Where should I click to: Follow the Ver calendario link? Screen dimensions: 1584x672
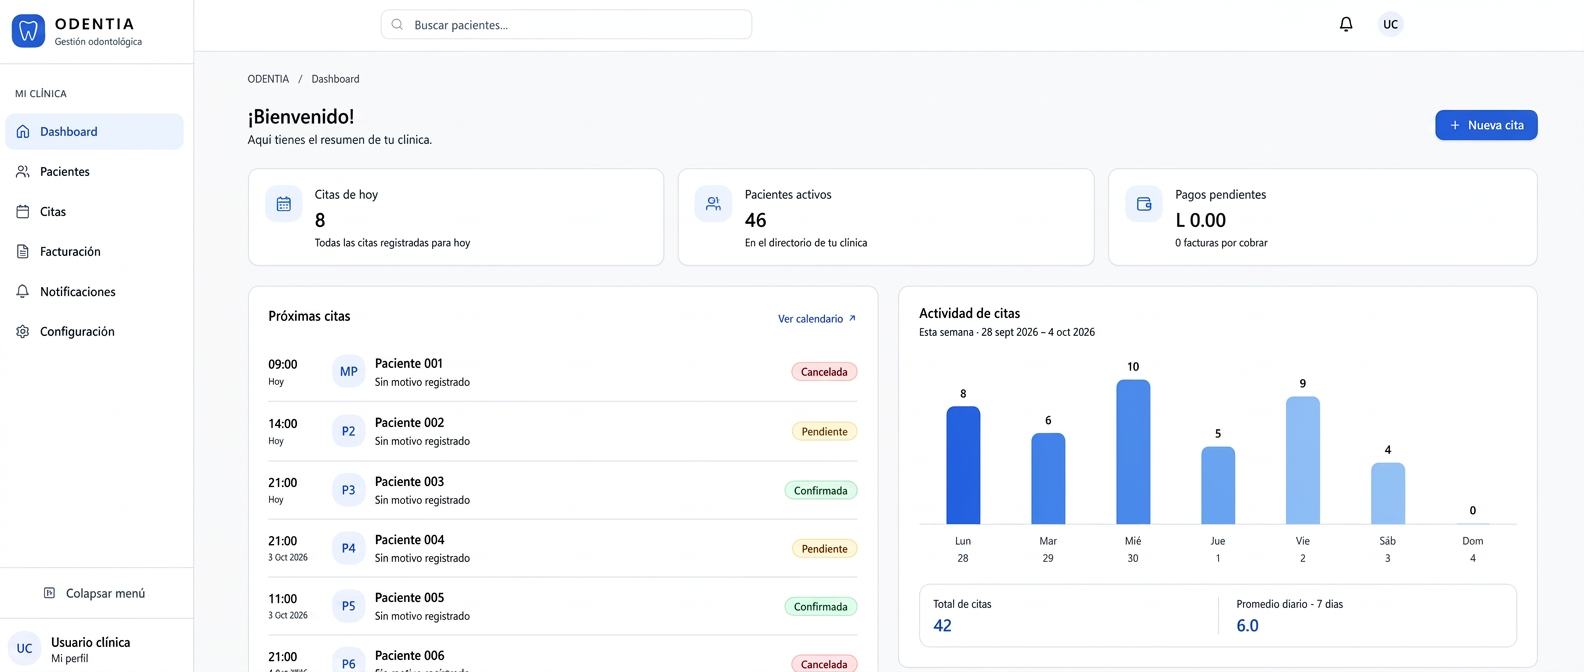click(x=817, y=318)
